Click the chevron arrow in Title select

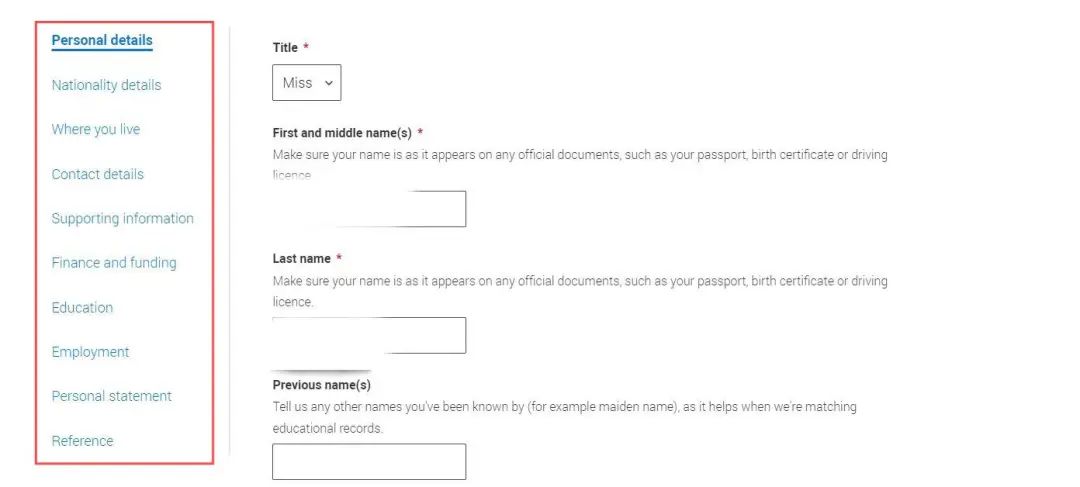click(329, 83)
